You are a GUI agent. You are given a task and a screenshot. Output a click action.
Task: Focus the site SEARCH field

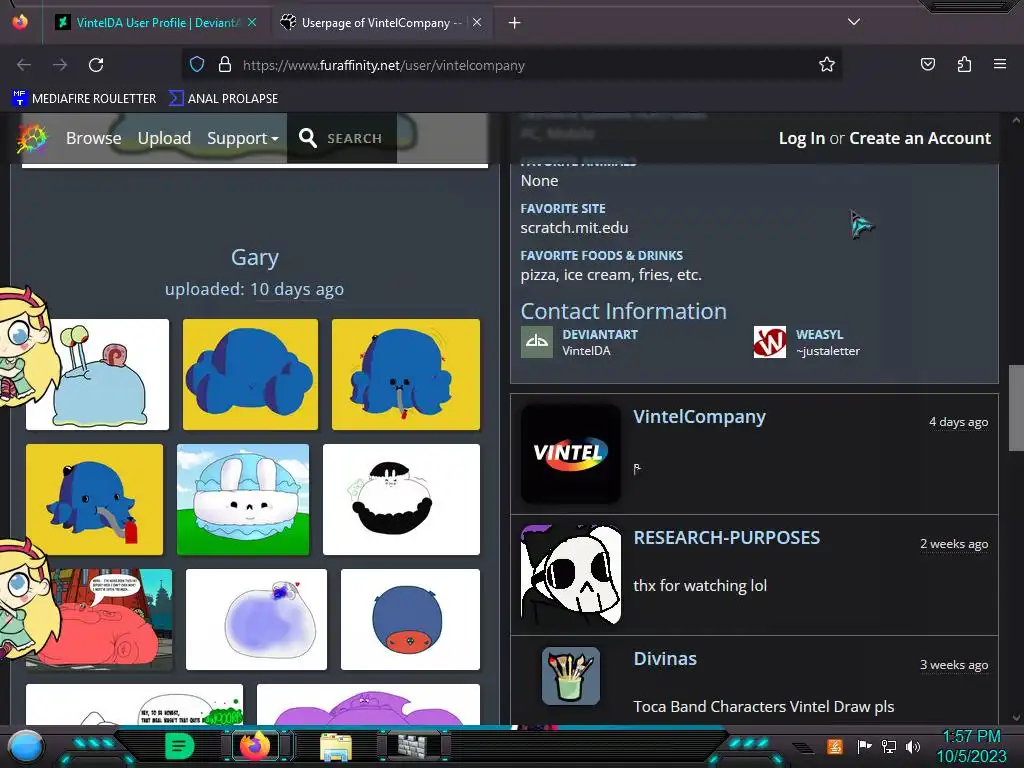[x=355, y=138]
